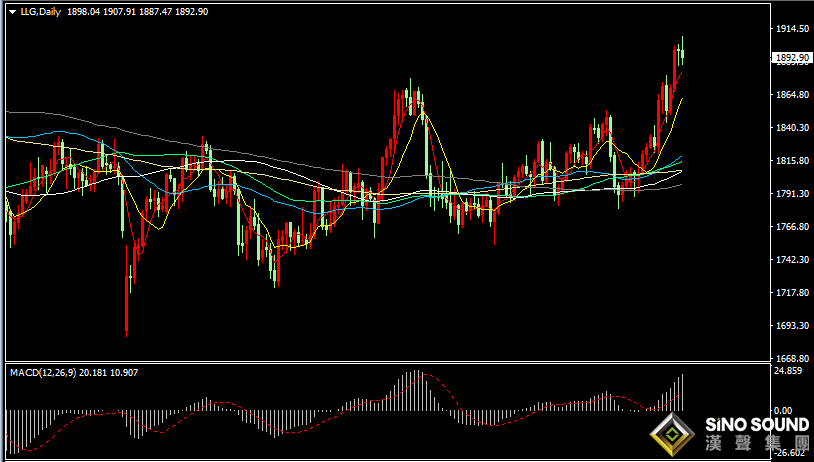Open the MACD(12,26,9) indicator label
This screenshot has width=814, height=462.
click(44, 372)
